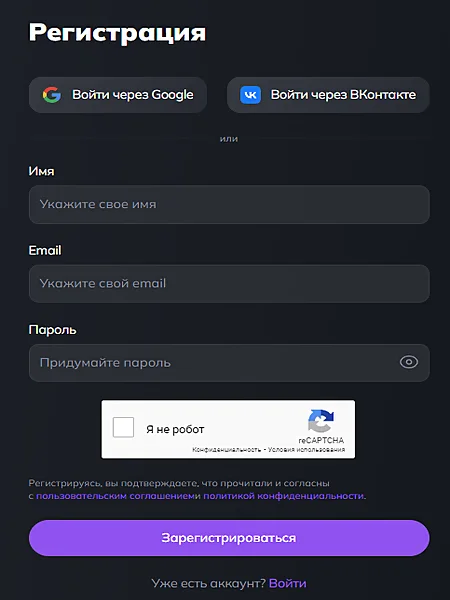Viewport: 450px width, 600px height.
Task: Open reCAPTCHA "Конфиденциальность" link
Action: pyautogui.click(x=227, y=450)
